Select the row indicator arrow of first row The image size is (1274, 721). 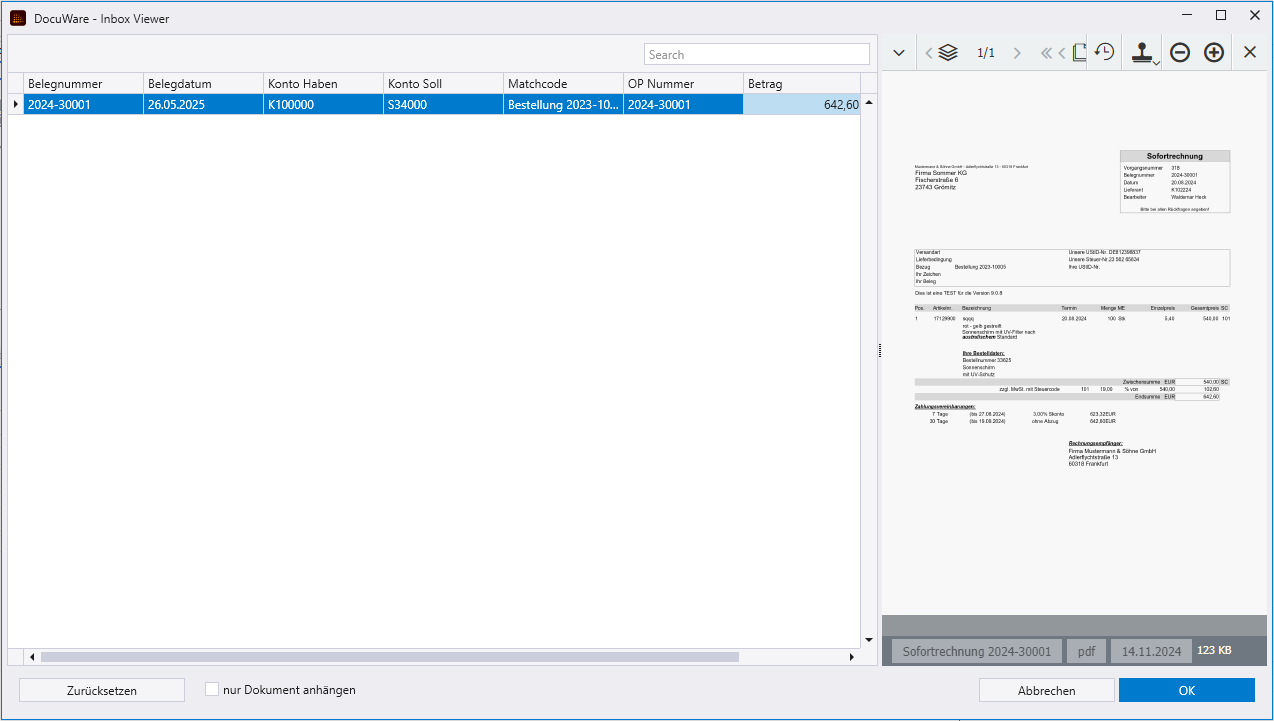(x=15, y=104)
